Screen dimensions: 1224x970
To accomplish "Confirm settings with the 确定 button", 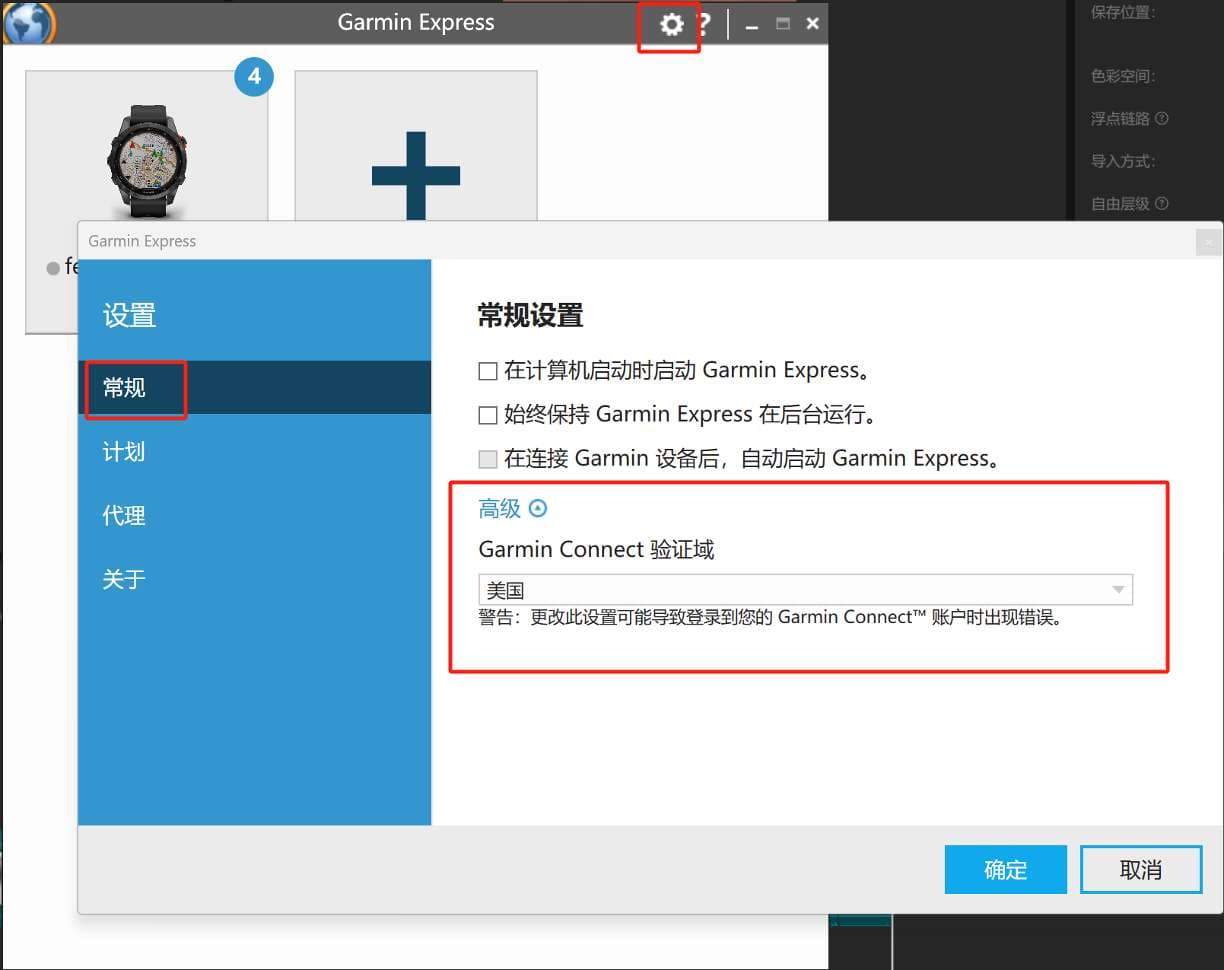I will click(x=1005, y=870).
